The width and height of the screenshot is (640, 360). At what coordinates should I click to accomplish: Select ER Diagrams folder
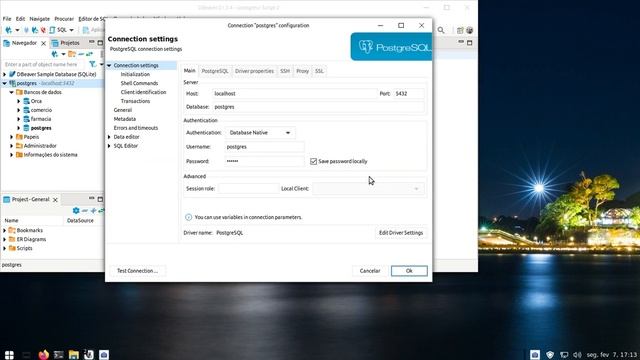[31, 239]
